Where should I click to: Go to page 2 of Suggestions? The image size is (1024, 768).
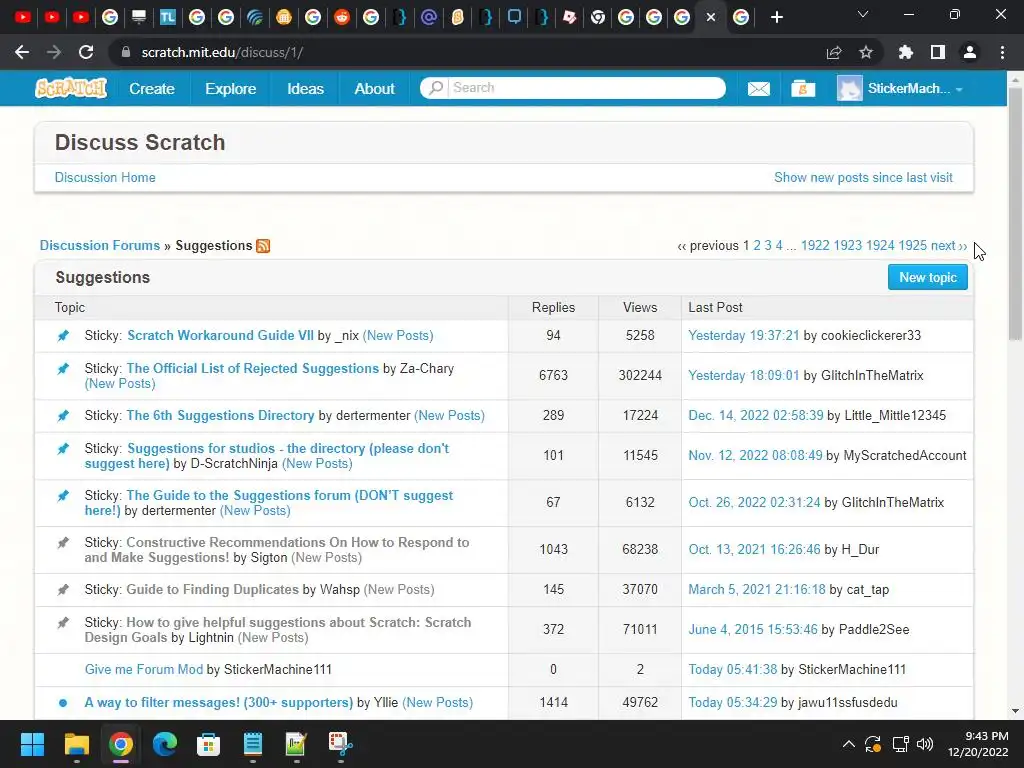757,246
